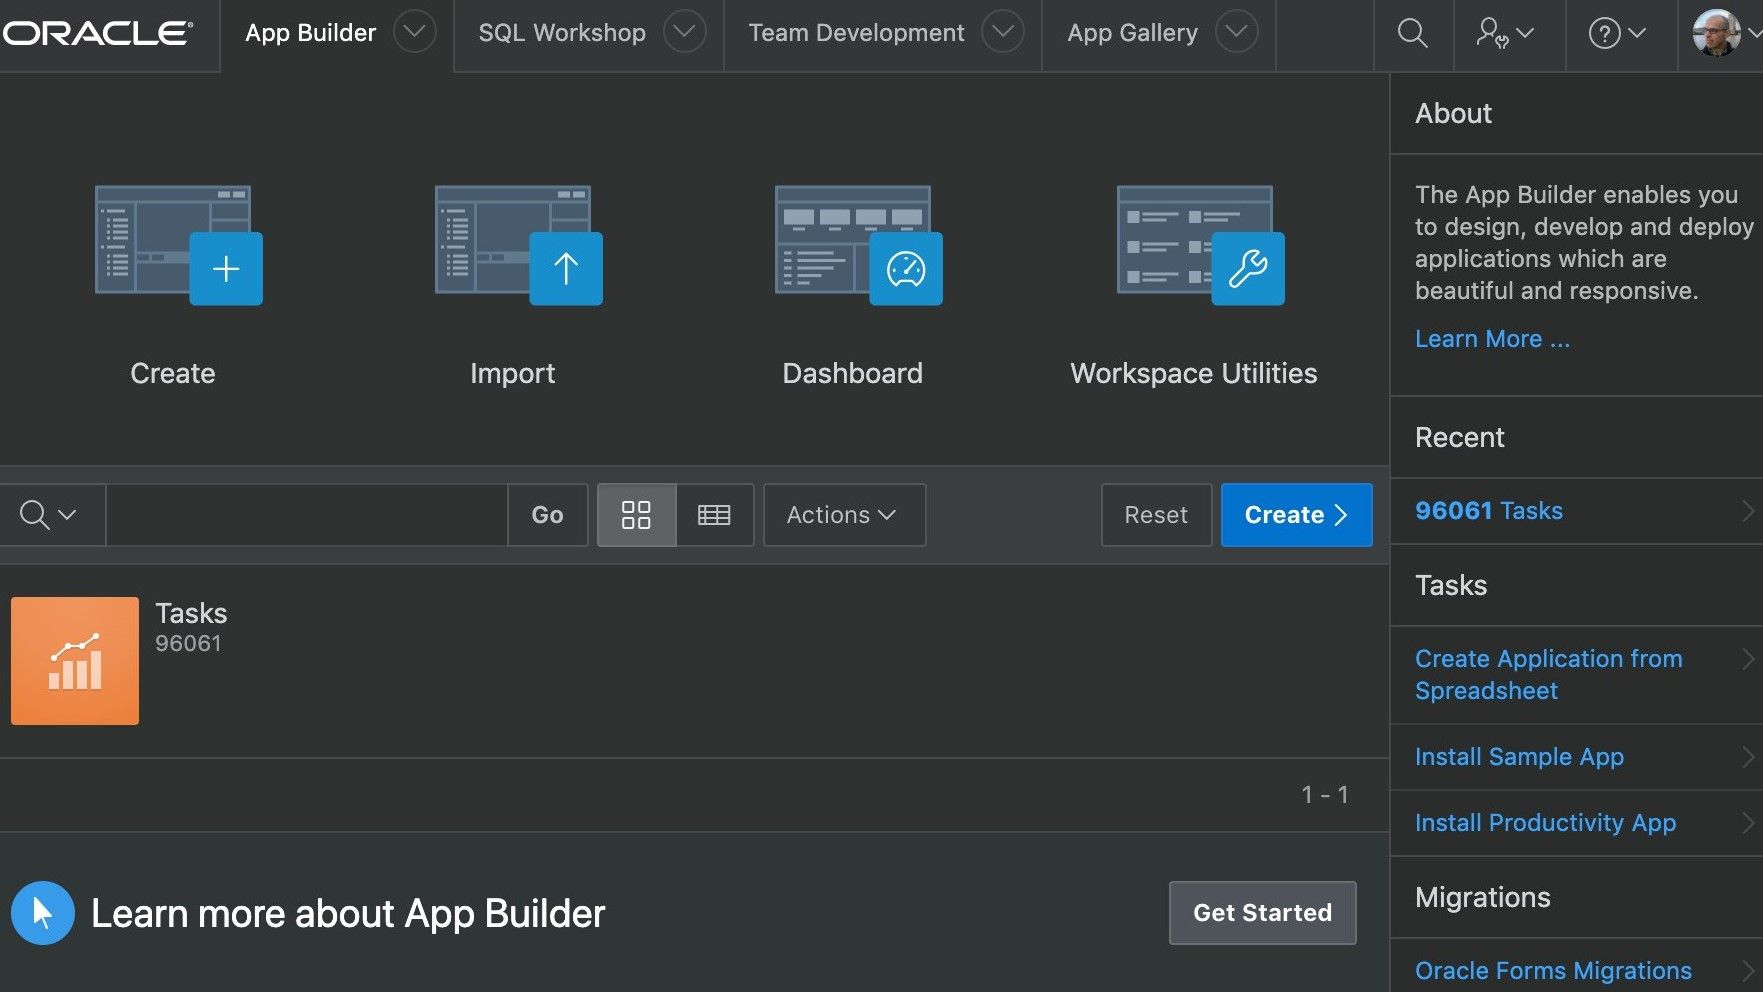Viewport: 1763px width, 992px height.
Task: Open the Dashboard icon
Action: click(x=858, y=246)
